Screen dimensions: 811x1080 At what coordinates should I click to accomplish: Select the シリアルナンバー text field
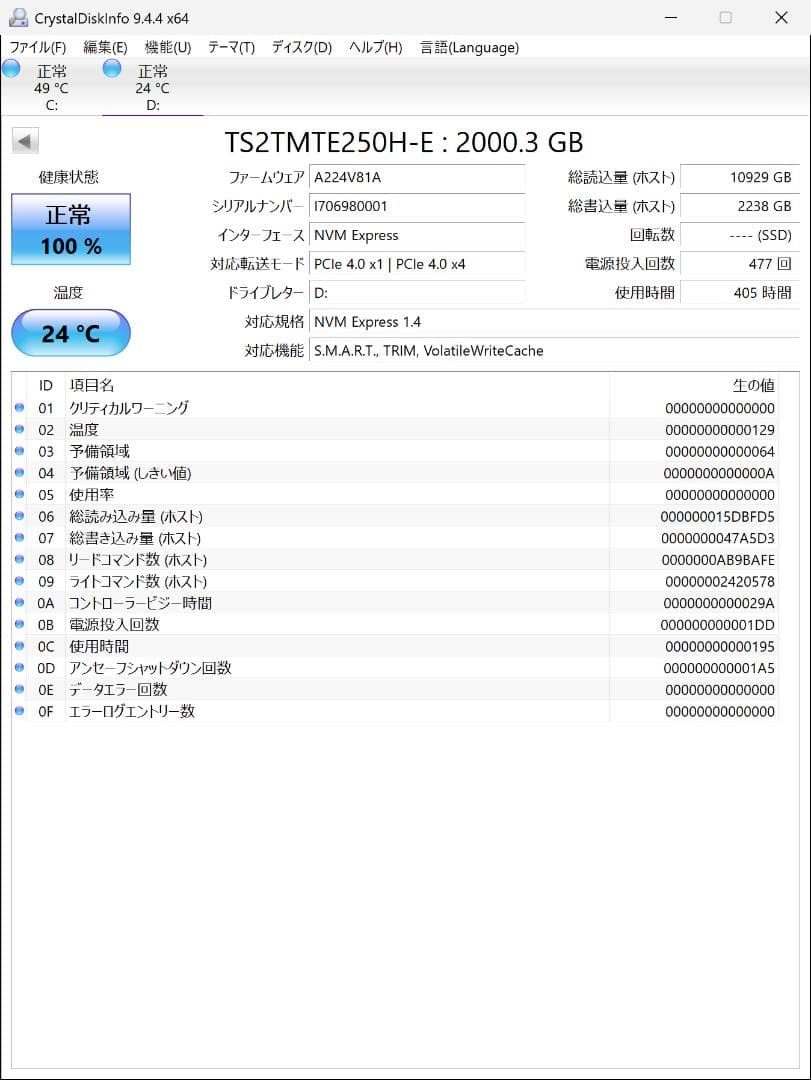[x=420, y=207]
